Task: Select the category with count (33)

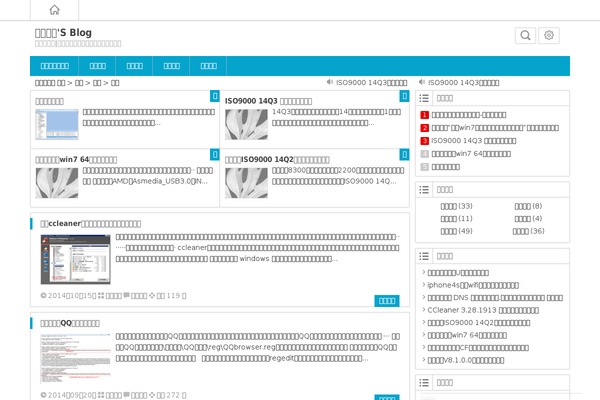Action: tap(457, 206)
